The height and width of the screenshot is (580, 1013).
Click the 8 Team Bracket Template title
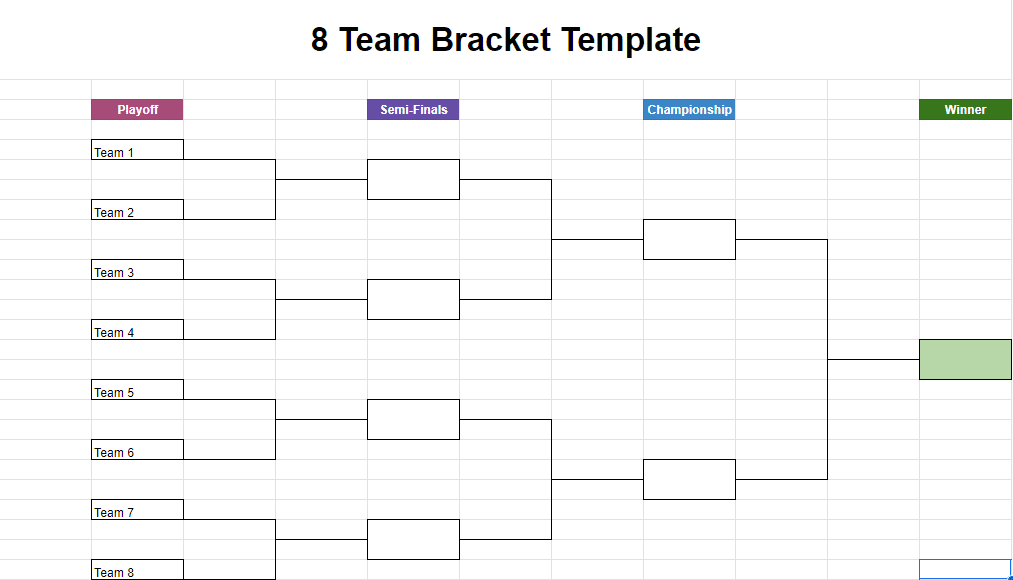tap(506, 40)
